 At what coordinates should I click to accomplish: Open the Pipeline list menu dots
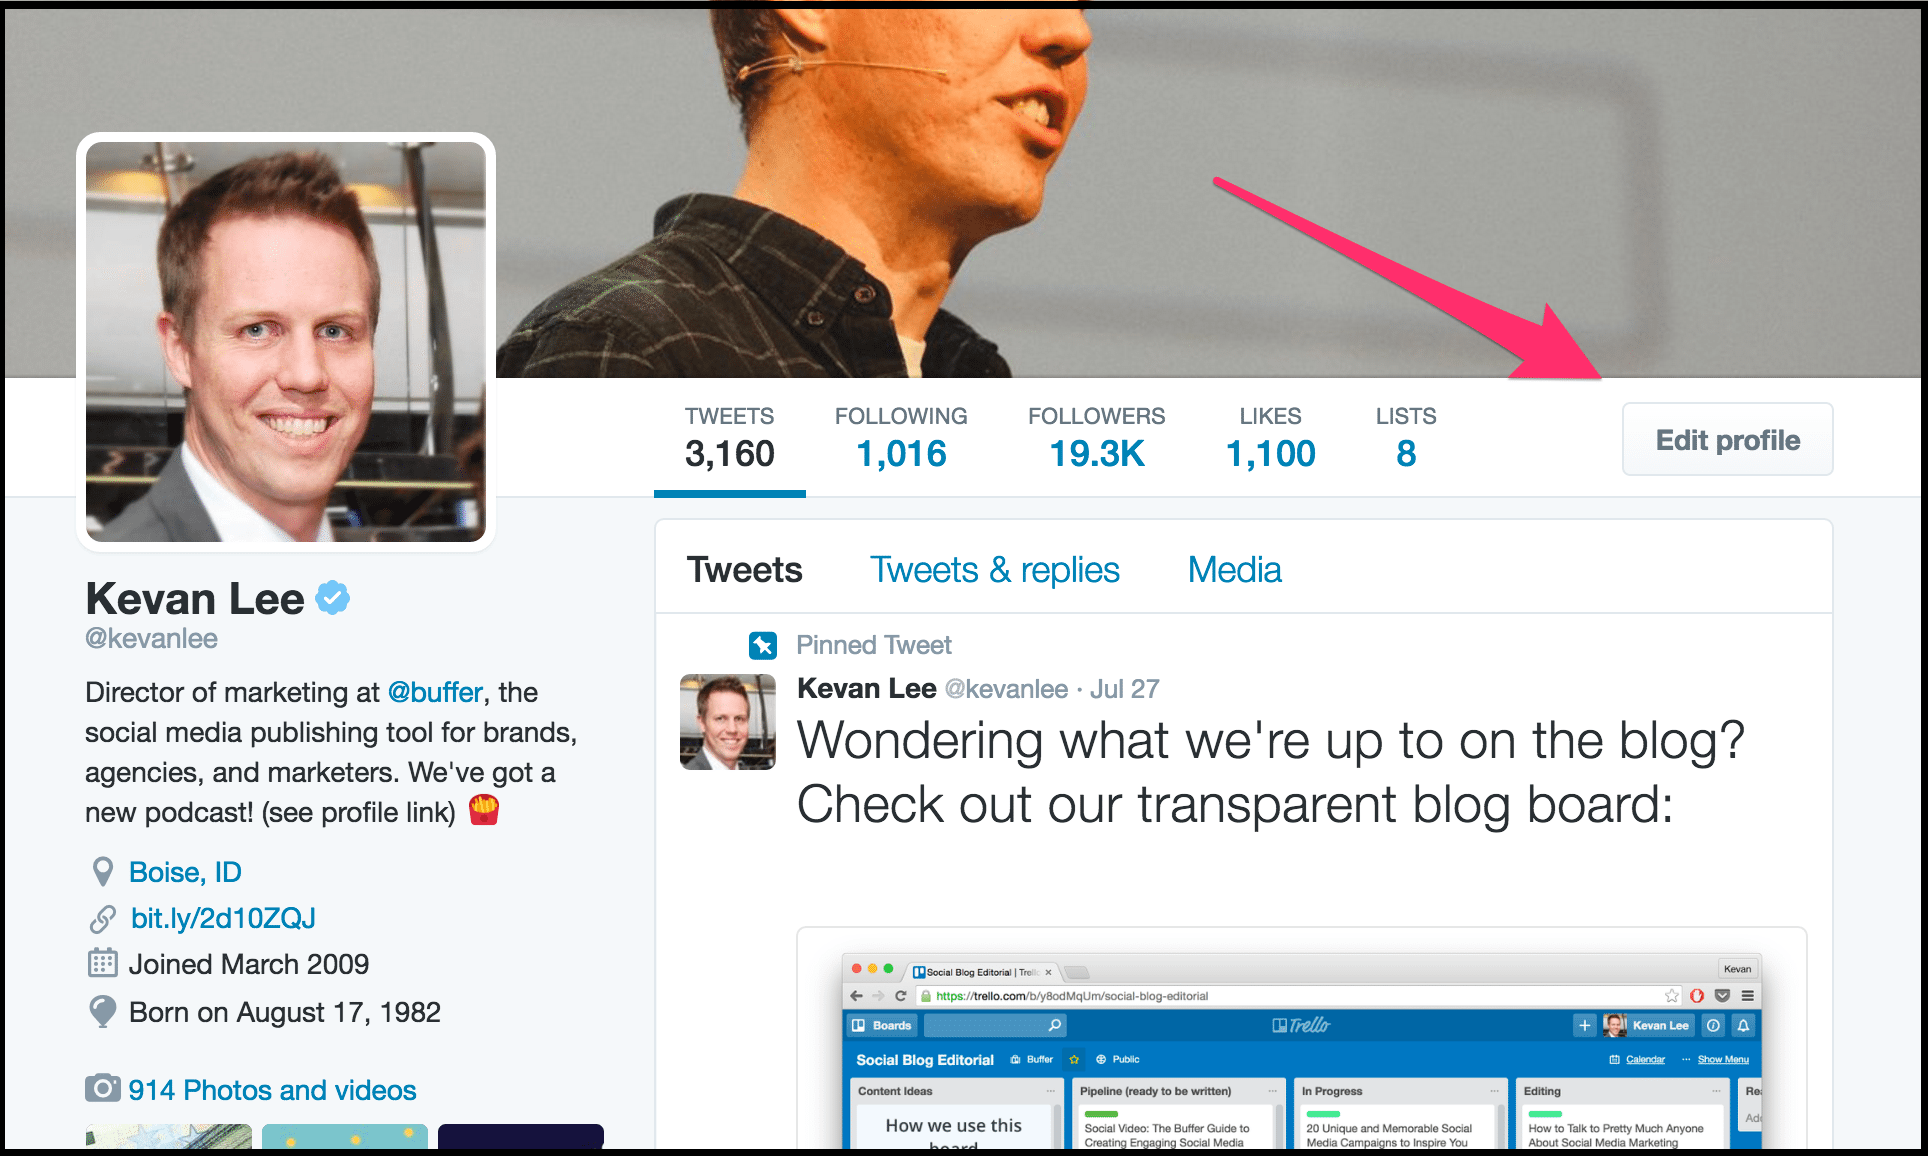coord(1272,1091)
